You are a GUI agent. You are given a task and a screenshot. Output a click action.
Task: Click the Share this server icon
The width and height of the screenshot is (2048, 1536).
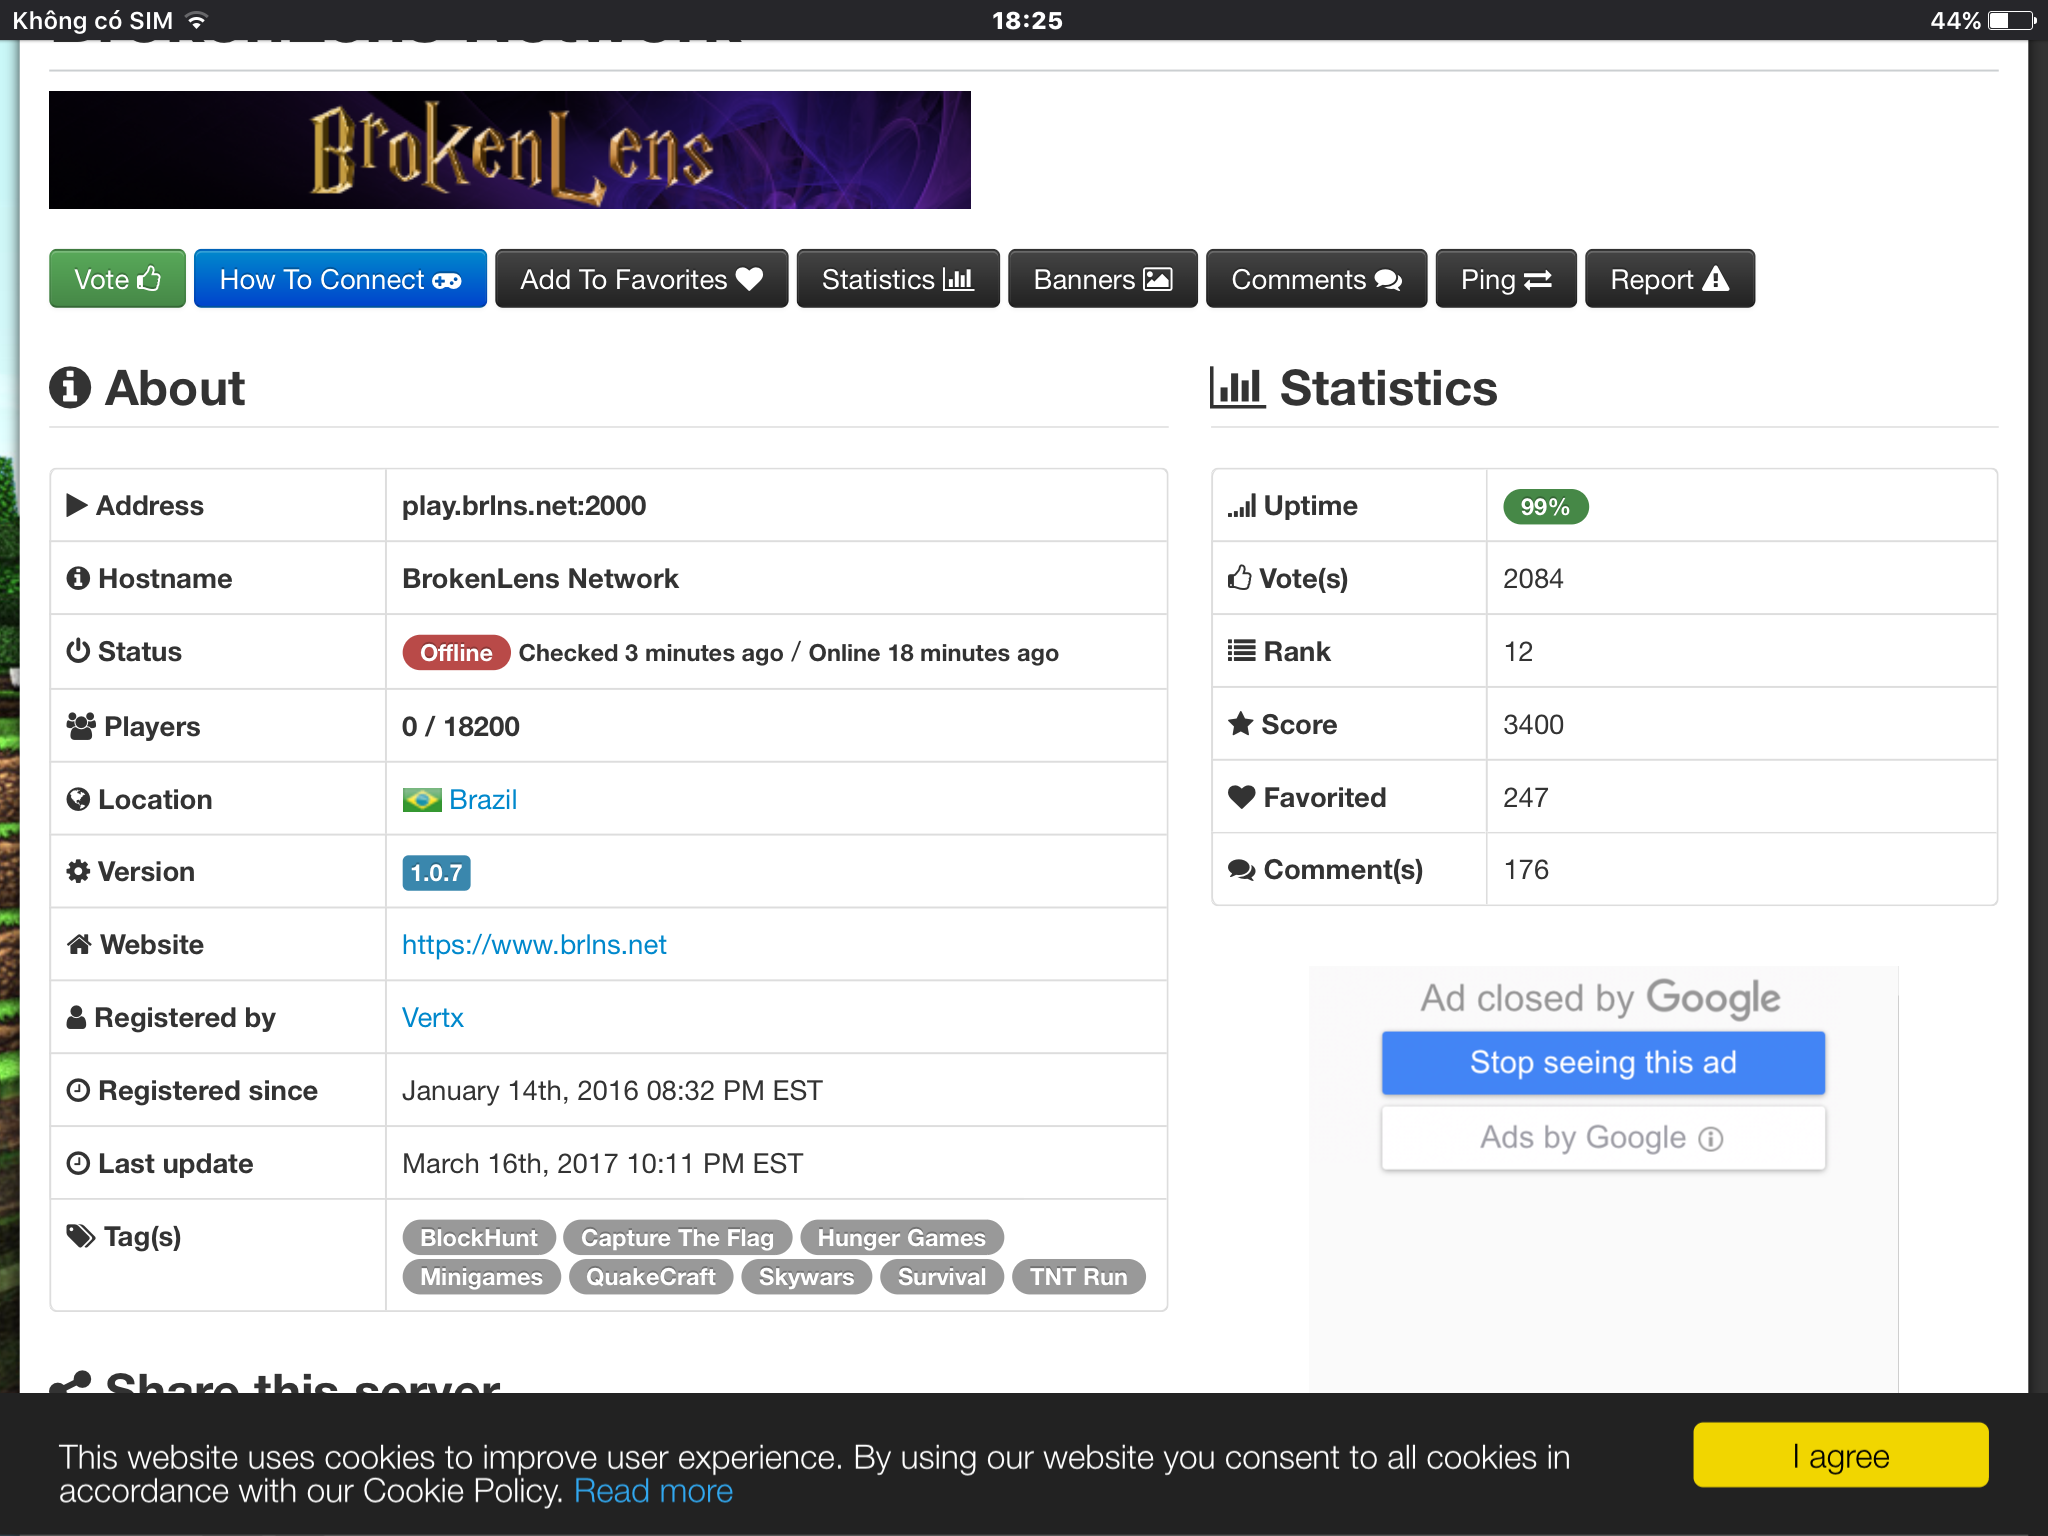click(x=70, y=1383)
